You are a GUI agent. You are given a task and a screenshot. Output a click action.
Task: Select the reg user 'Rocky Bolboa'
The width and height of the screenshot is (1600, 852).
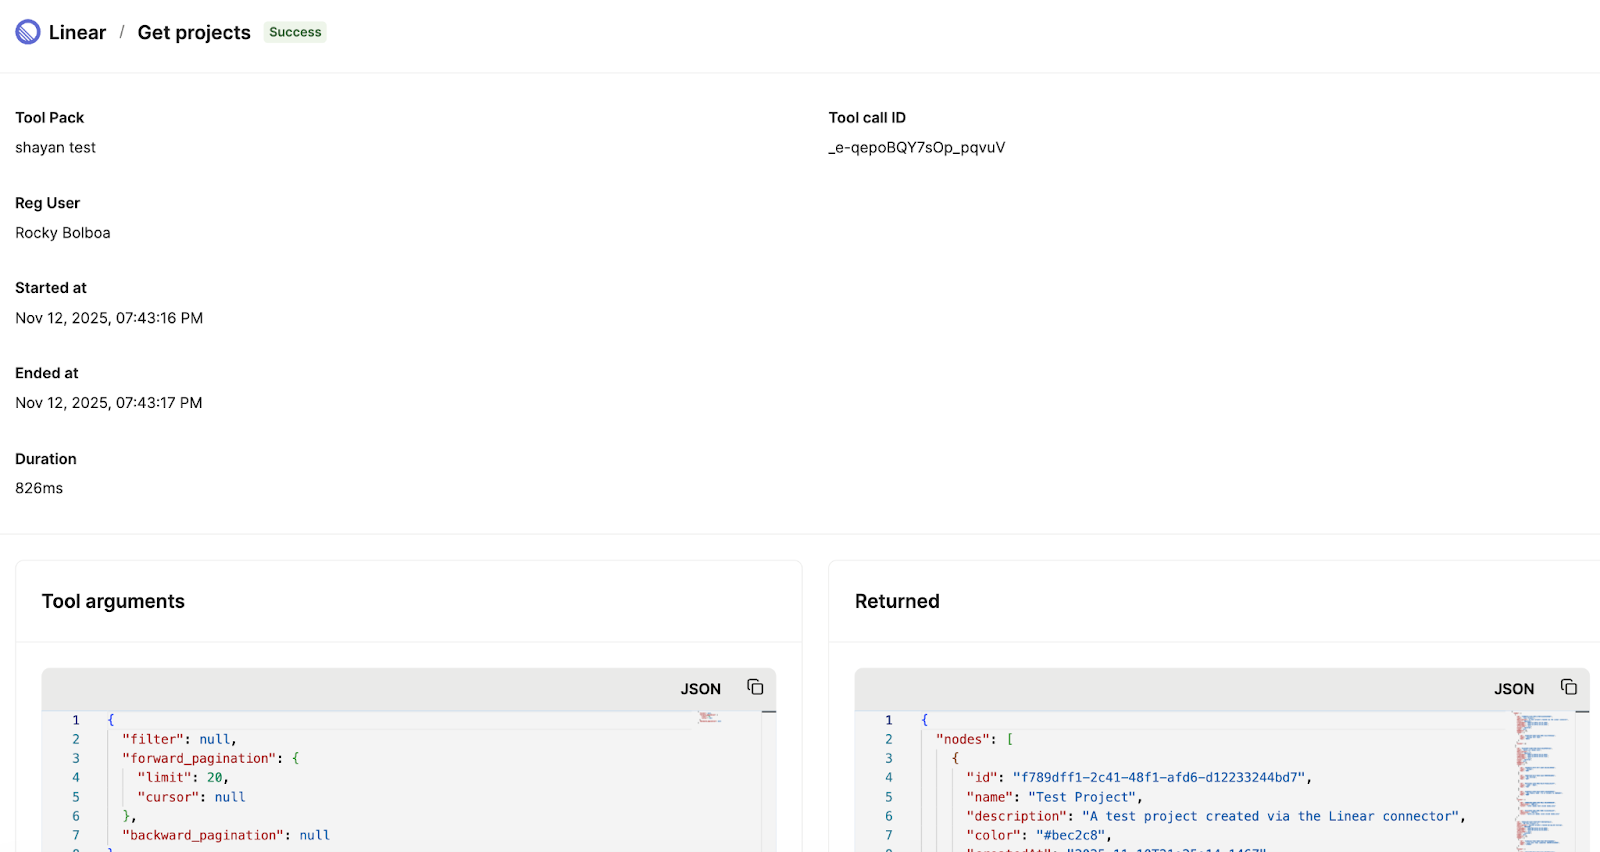[63, 233]
